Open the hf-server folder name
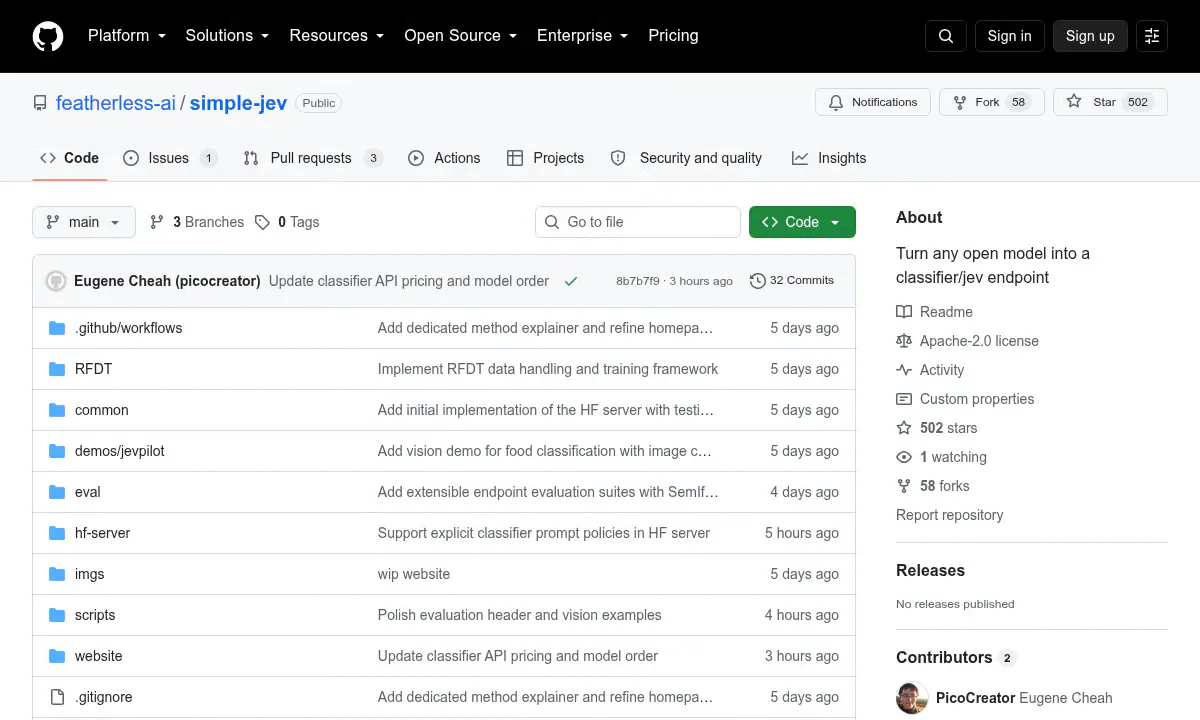Viewport: 1200px width, 720px height. point(103,533)
